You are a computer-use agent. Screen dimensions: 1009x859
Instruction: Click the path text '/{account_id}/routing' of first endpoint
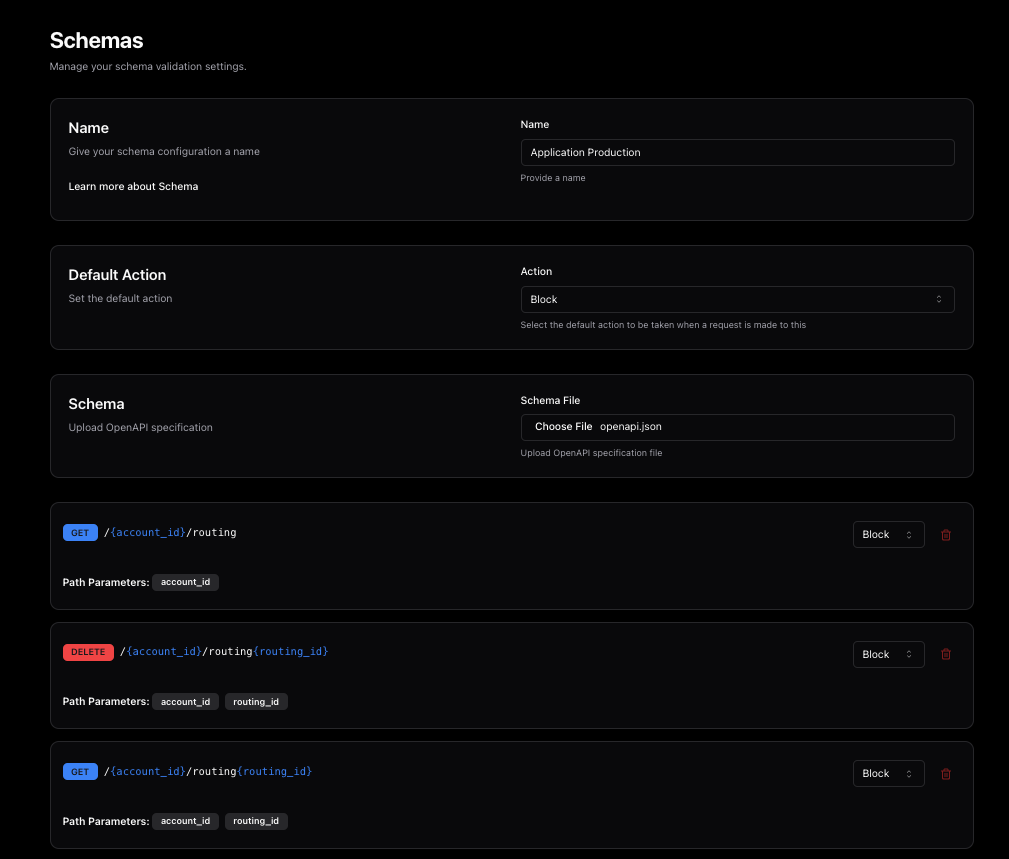170,533
